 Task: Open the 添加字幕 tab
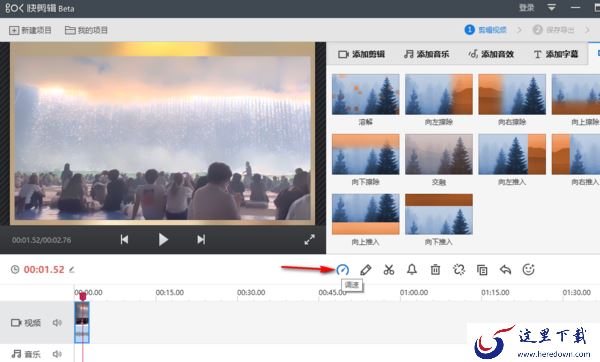pos(556,54)
